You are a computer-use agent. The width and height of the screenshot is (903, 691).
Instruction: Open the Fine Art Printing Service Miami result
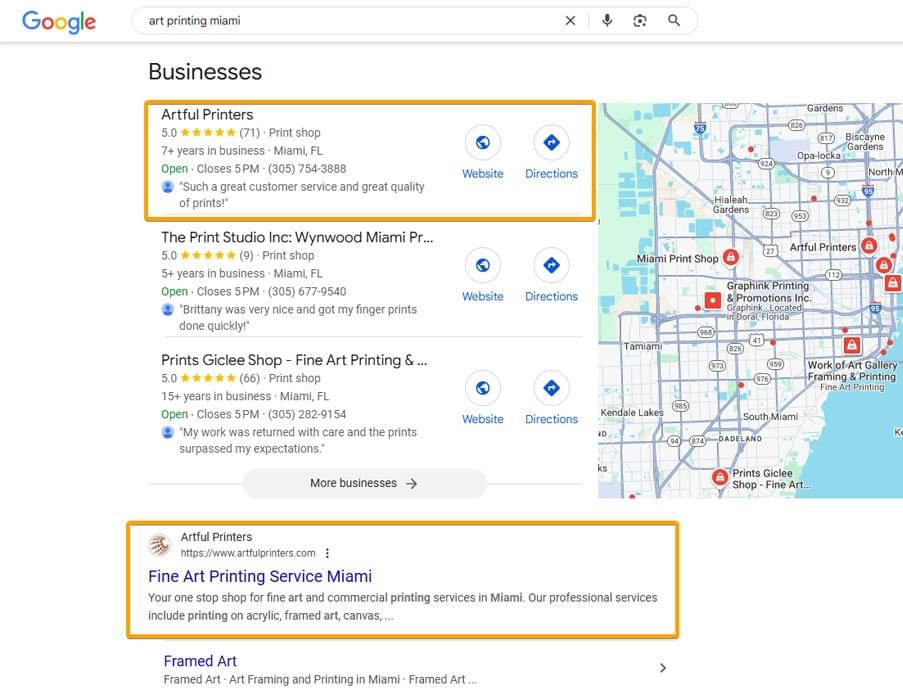[260, 576]
